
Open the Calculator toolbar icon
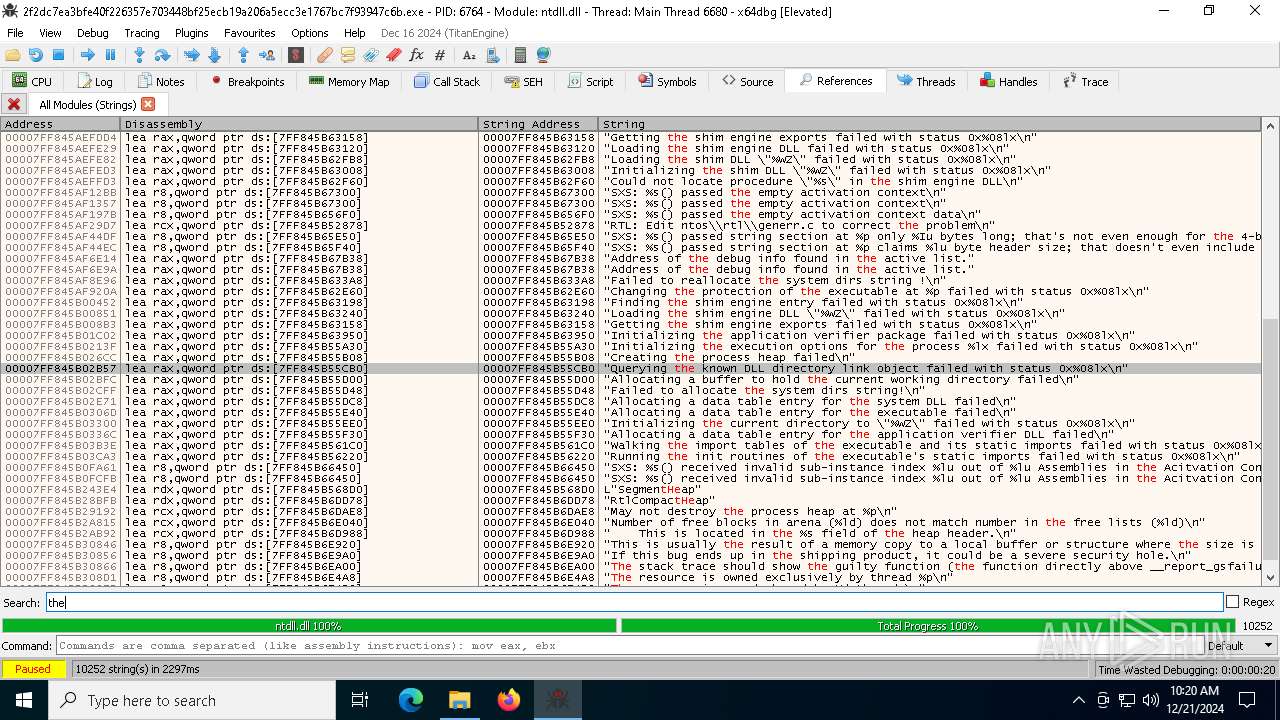click(520, 55)
